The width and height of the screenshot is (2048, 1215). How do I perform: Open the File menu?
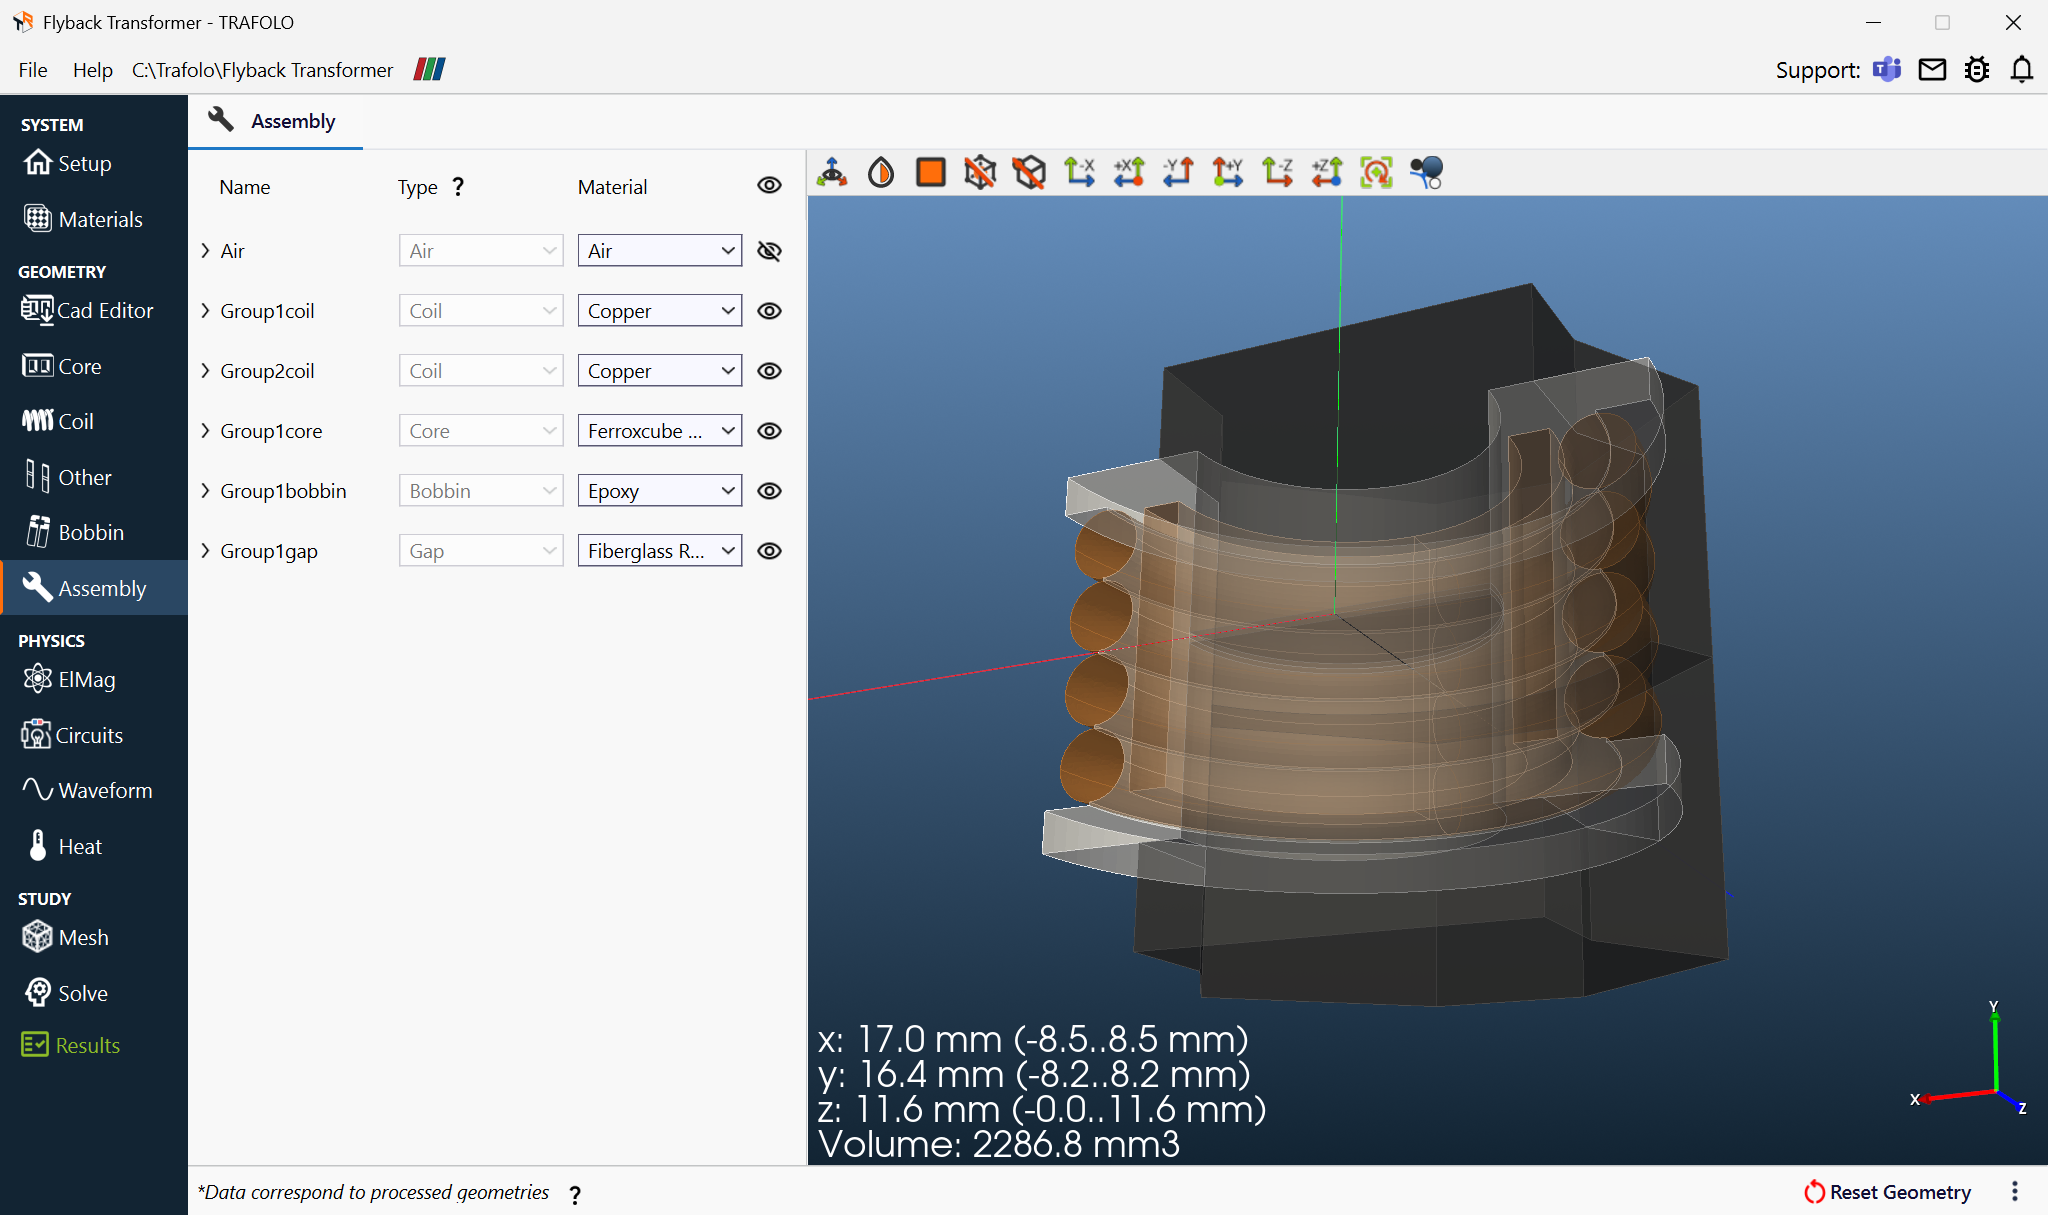33,70
